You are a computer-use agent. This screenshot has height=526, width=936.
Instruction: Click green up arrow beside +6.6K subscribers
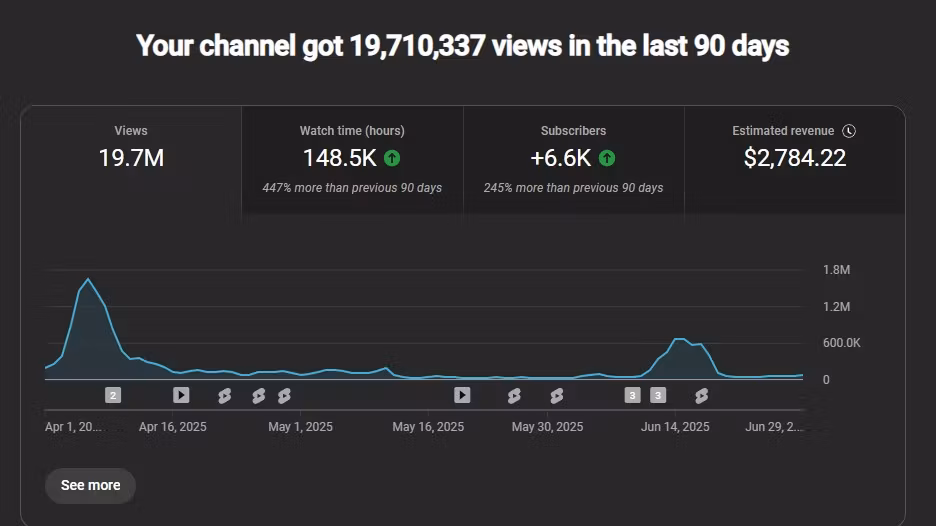click(607, 158)
